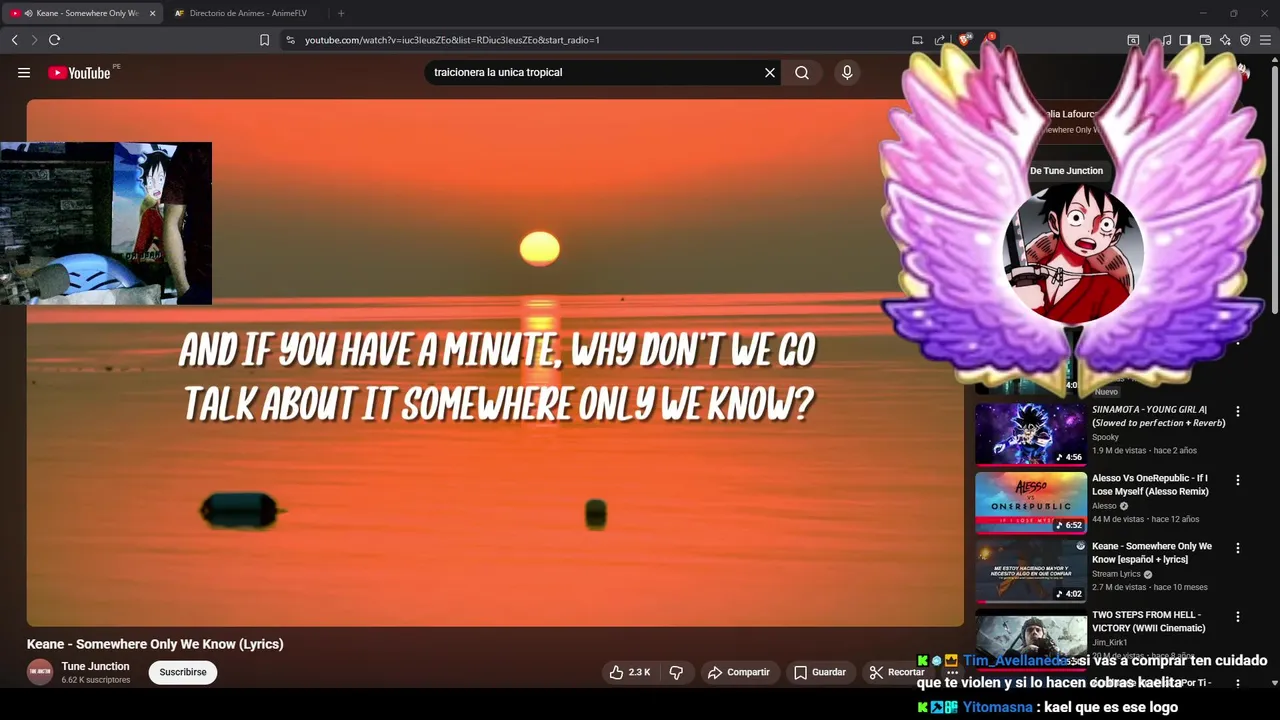Clip the video with Recortar
Viewport: 1280px width, 720px height.
point(898,672)
